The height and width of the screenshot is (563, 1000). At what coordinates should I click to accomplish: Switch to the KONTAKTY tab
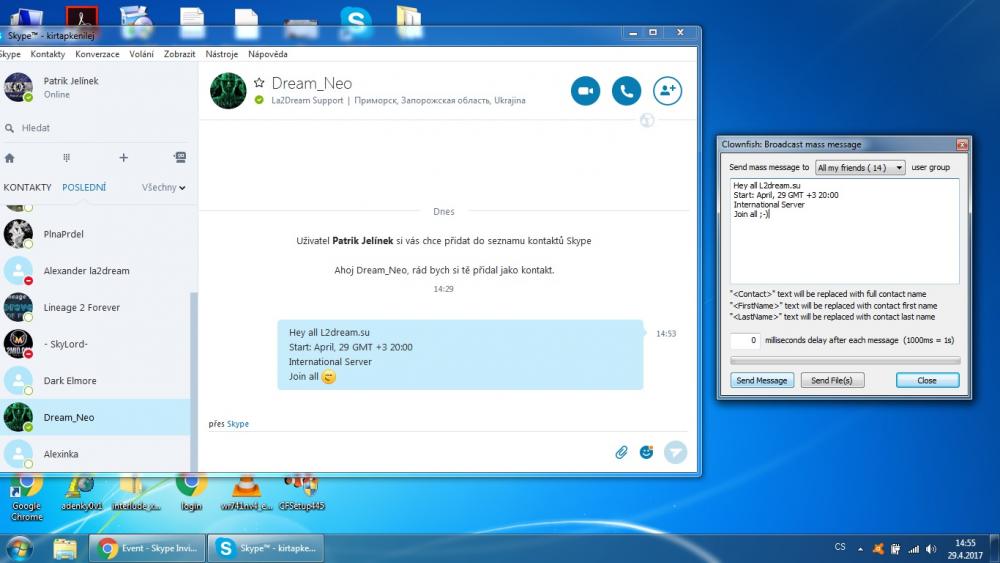point(27,188)
